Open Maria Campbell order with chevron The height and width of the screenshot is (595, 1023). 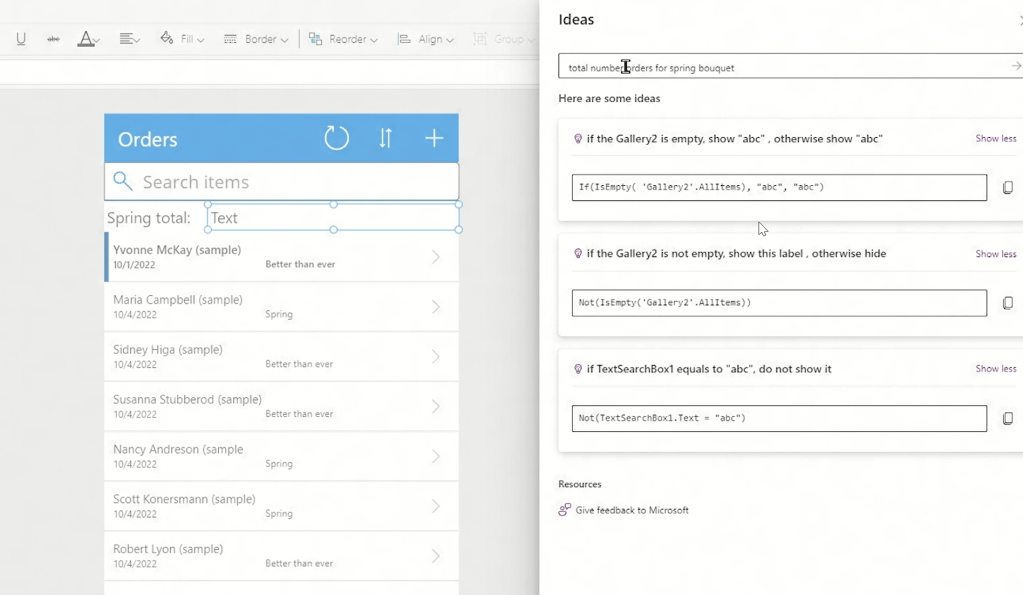coord(436,307)
